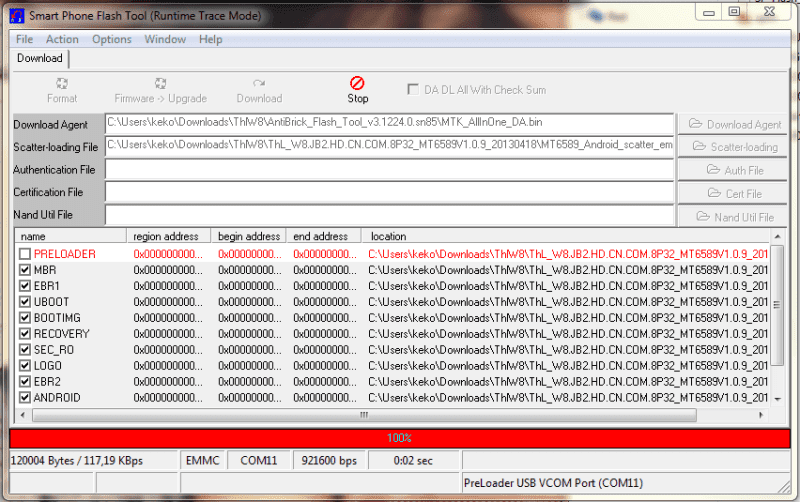The height and width of the screenshot is (502, 800).
Task: Click the Nand Util File input field
Action: pos(389,215)
